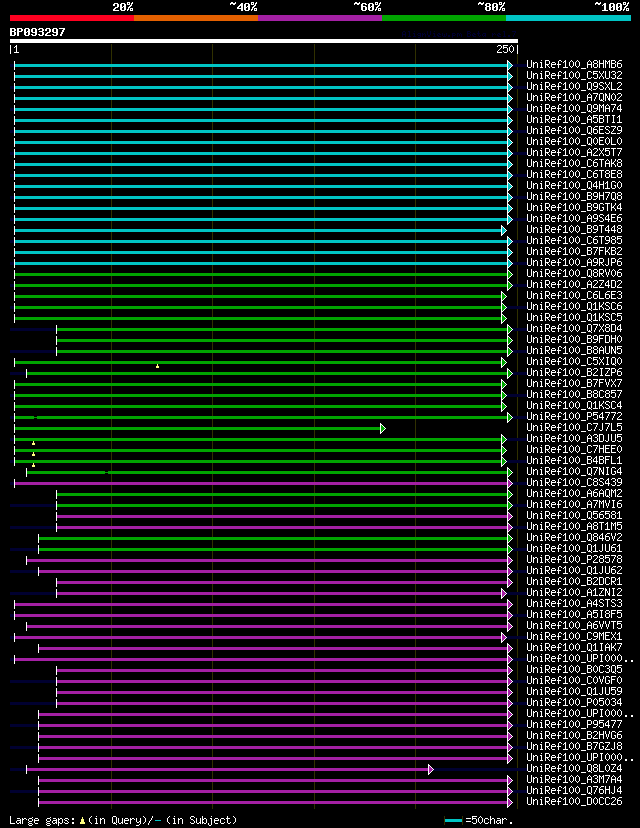Select the UniRef100_A2Z4D2 label
This screenshot has height=828, width=640.
[x=574, y=285]
